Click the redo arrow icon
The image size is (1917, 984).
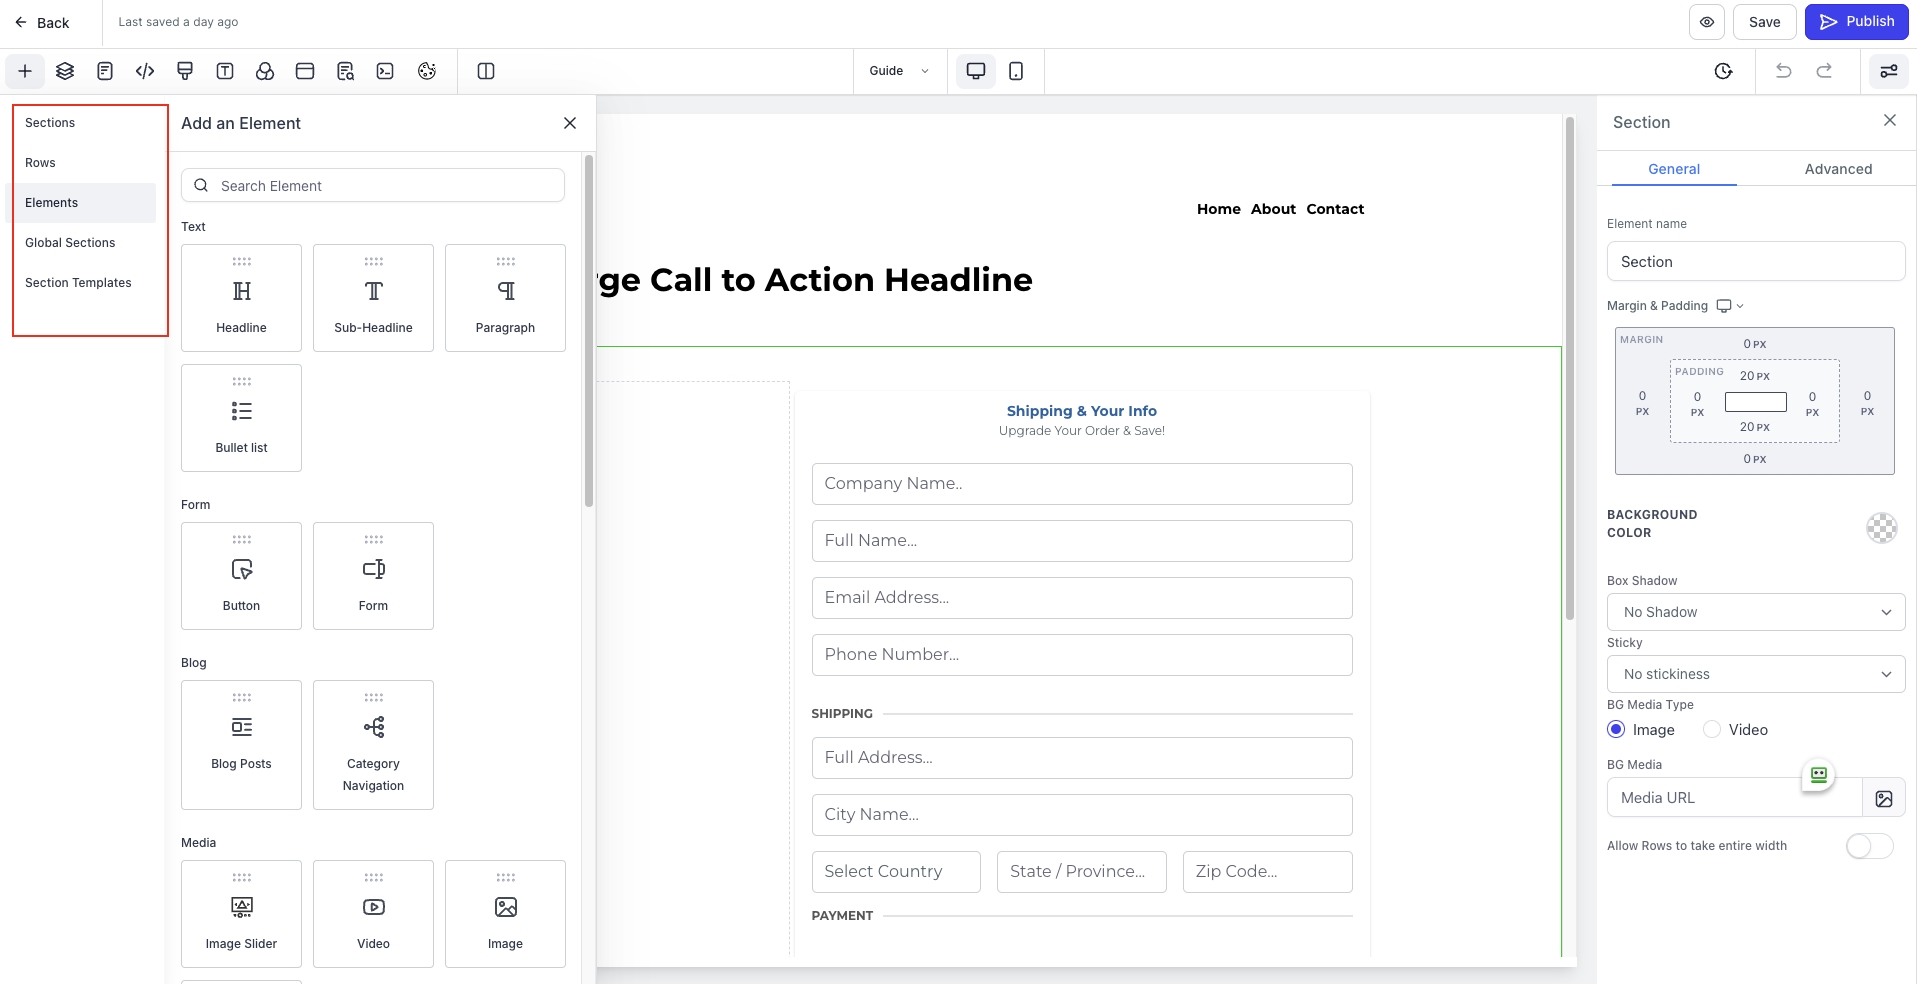pyautogui.click(x=1824, y=71)
